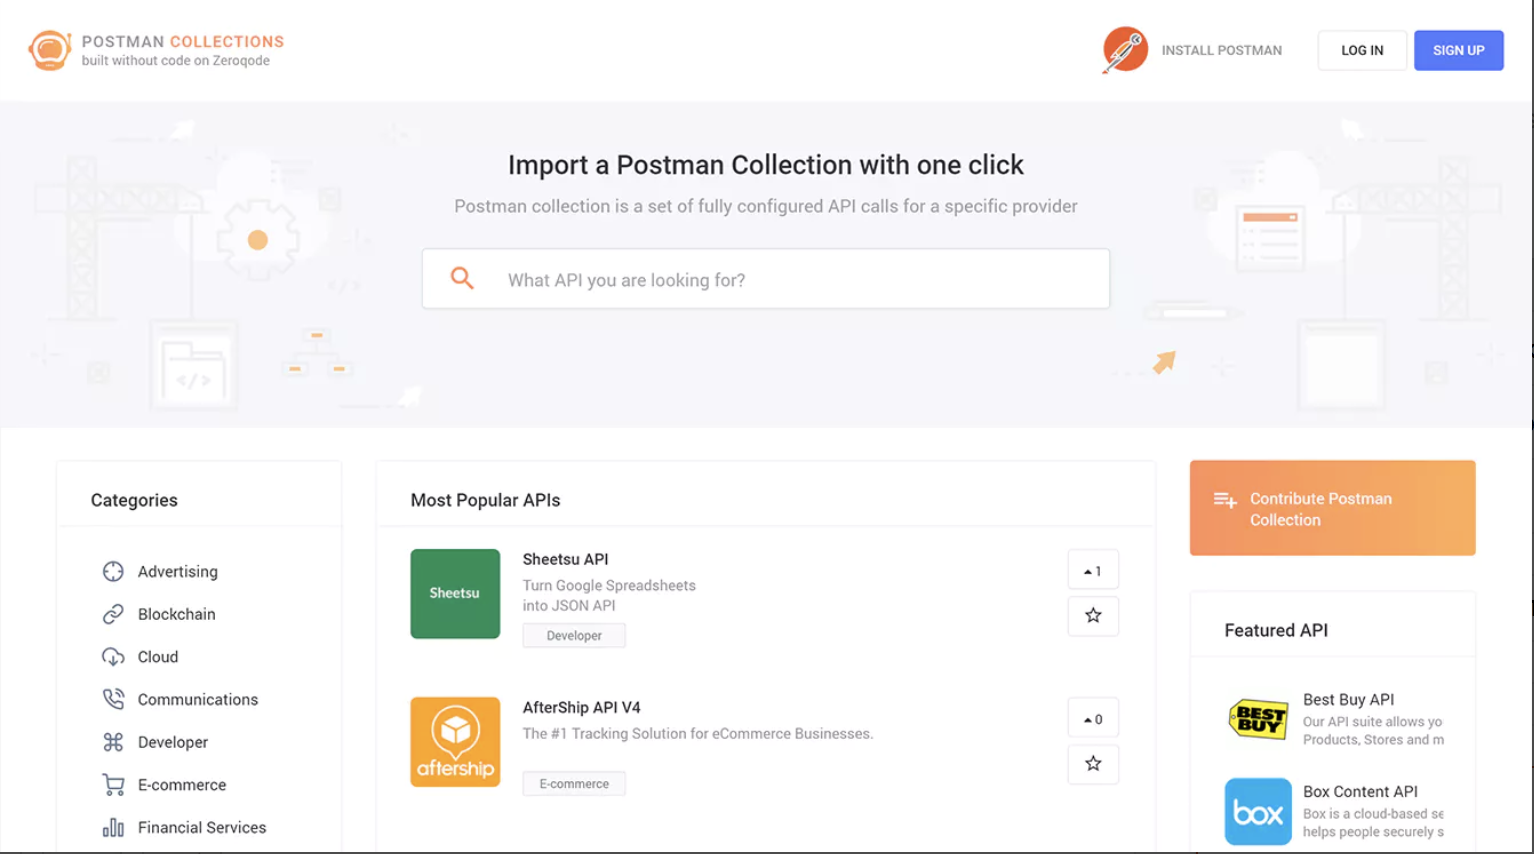Click the Blockchain chain-link icon
Screen dimensions: 1534x854
tap(113, 614)
